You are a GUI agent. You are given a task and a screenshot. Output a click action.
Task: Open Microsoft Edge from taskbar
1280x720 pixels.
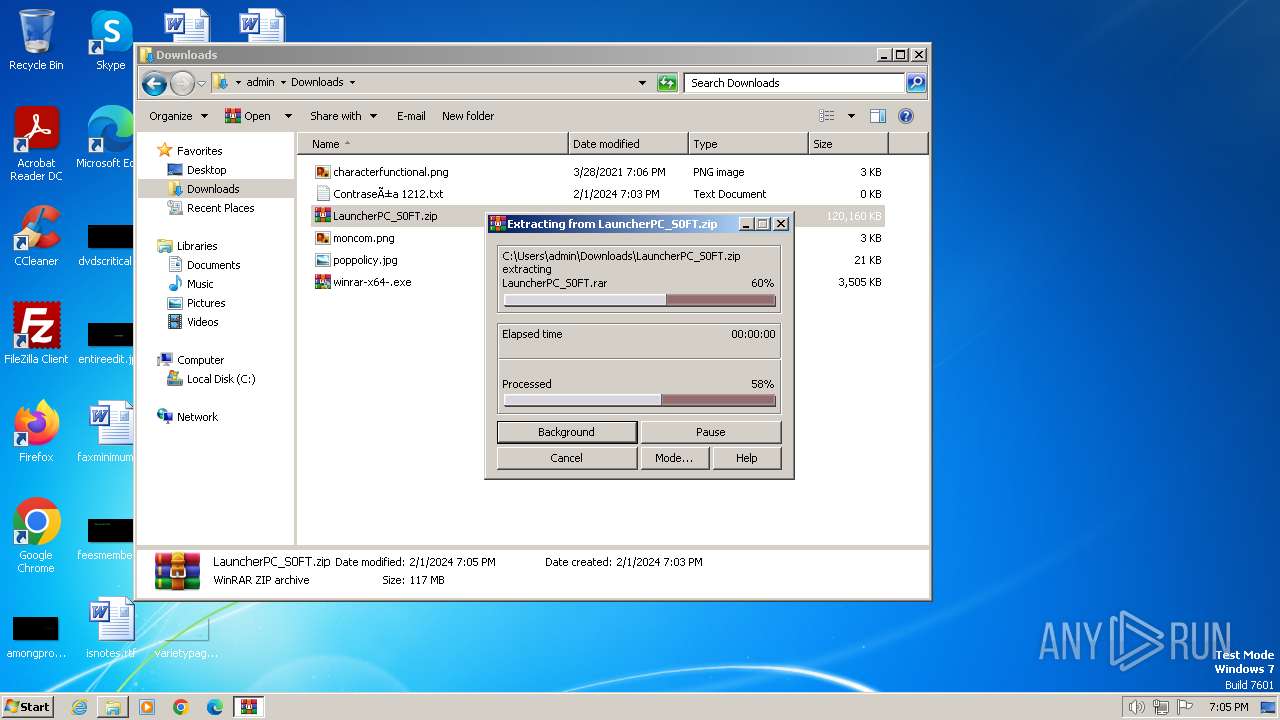tap(215, 707)
